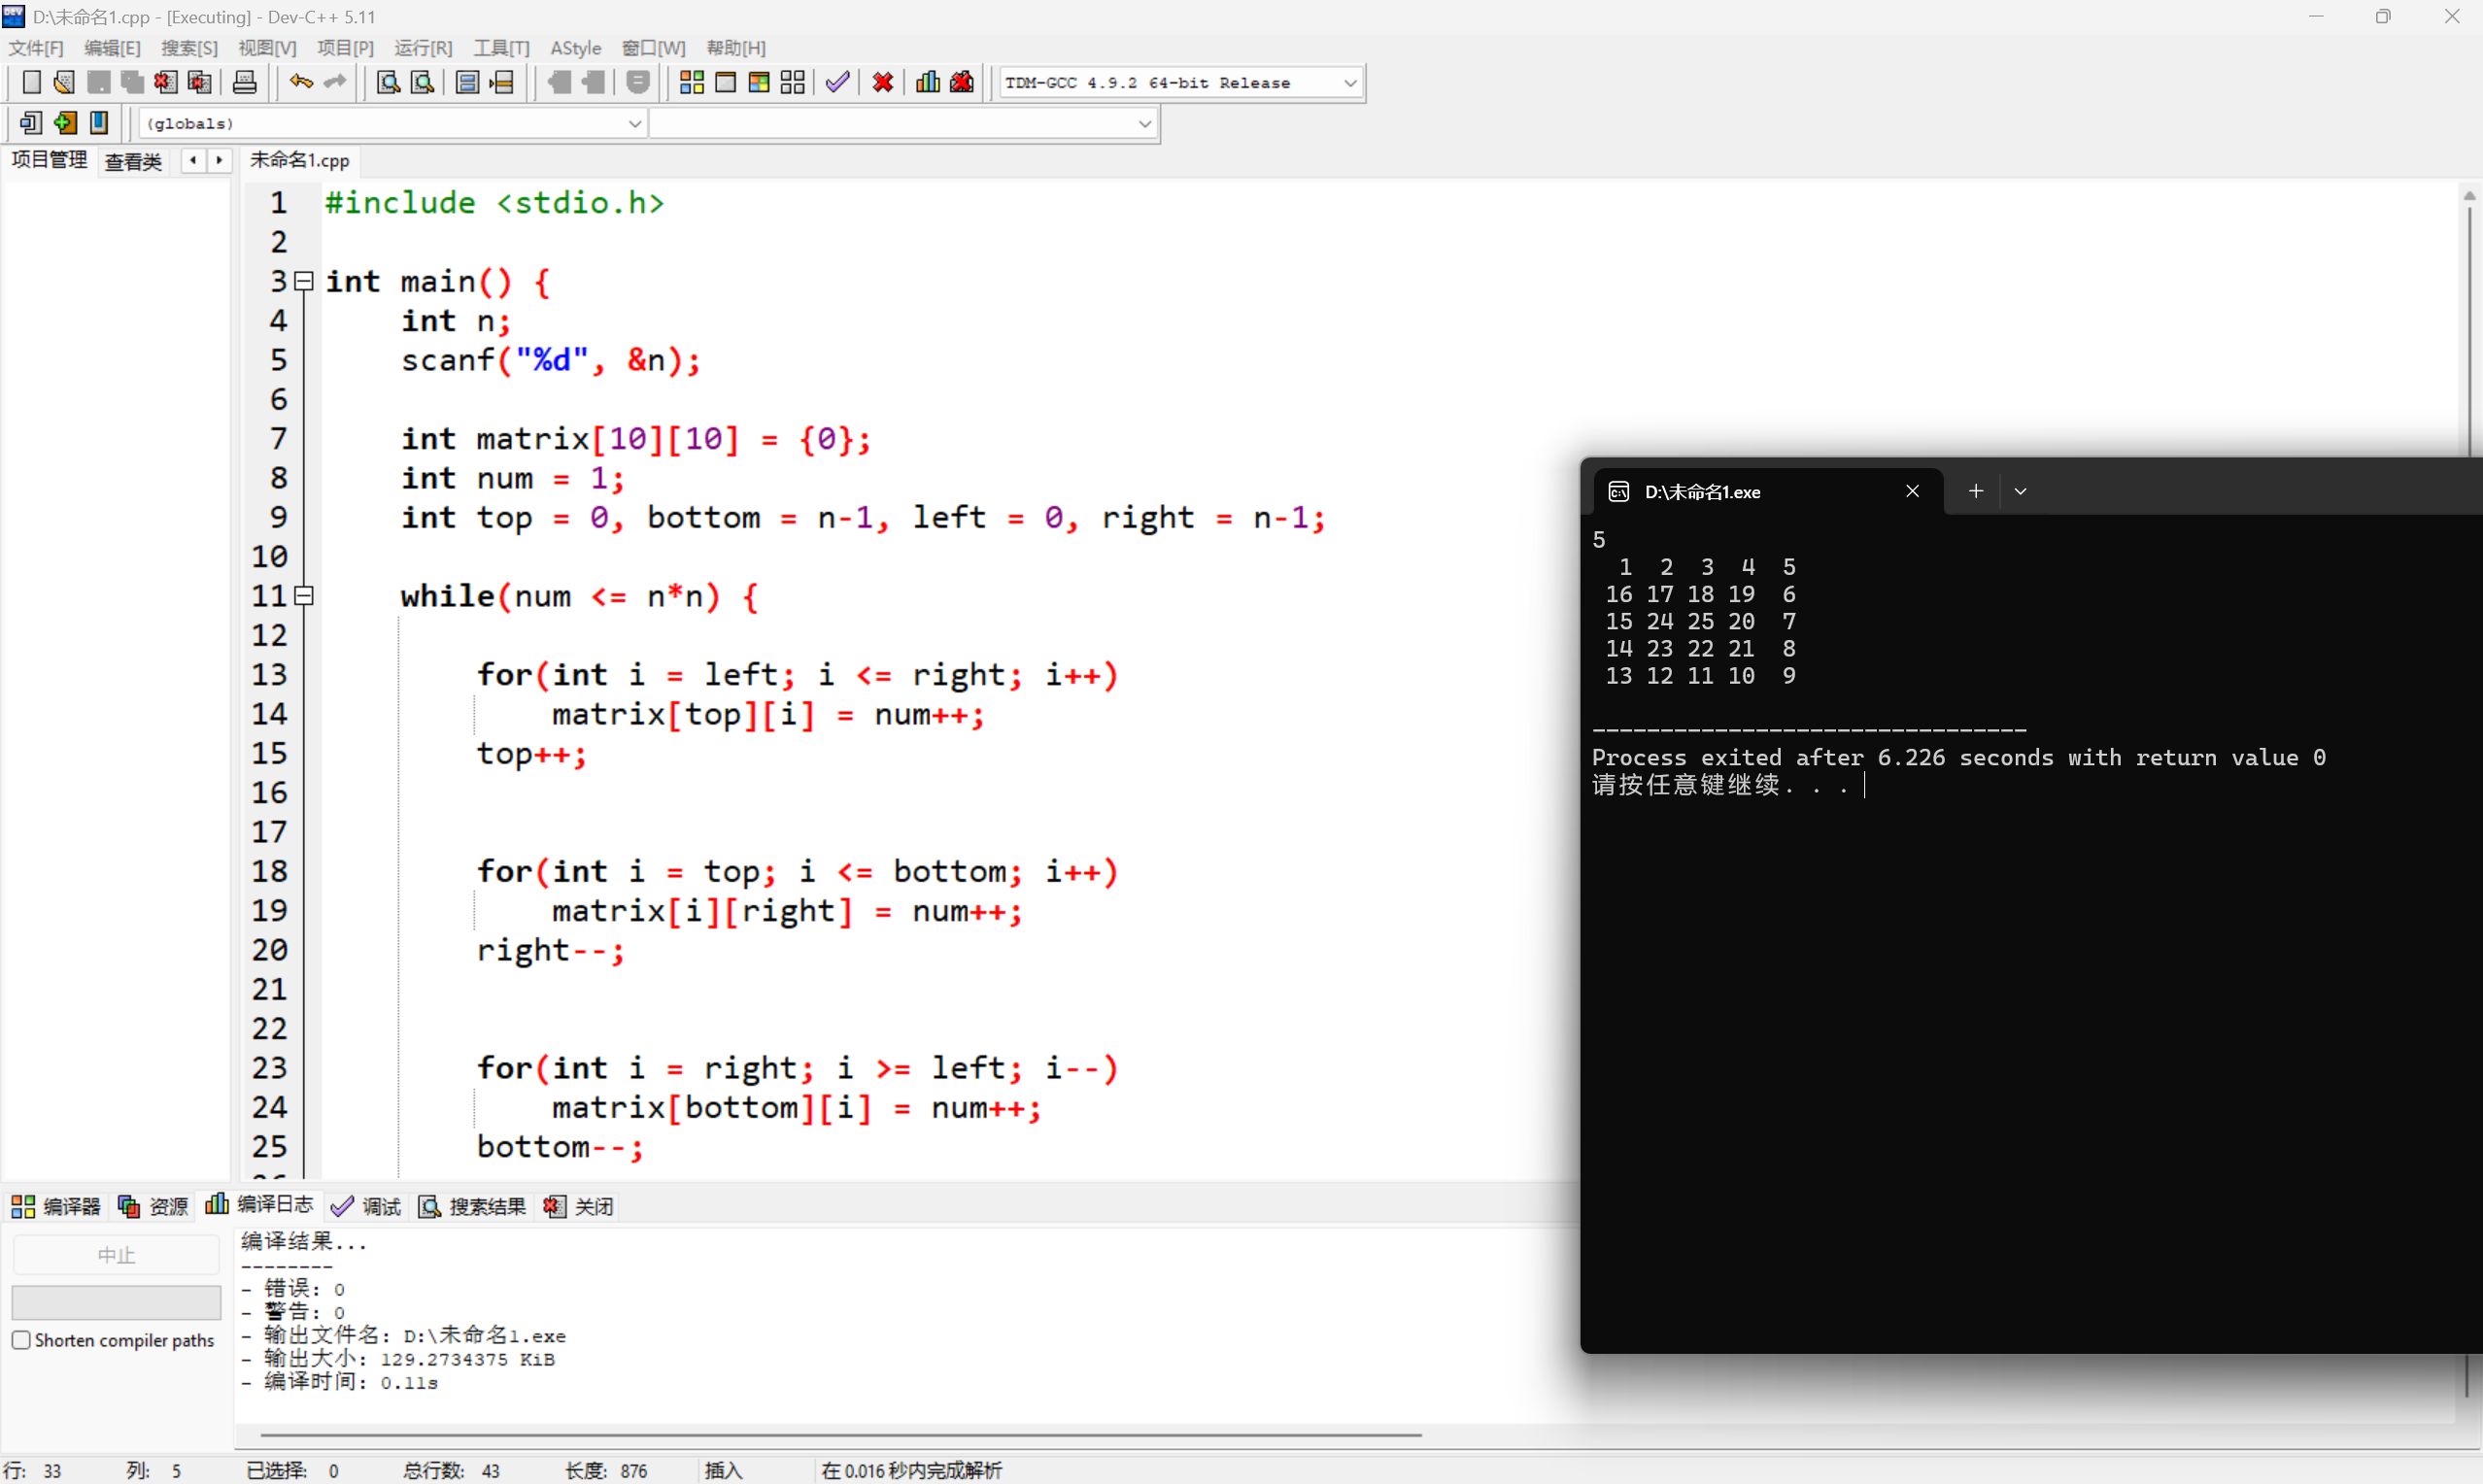Add a new console tab with plus button

[x=1975, y=491]
